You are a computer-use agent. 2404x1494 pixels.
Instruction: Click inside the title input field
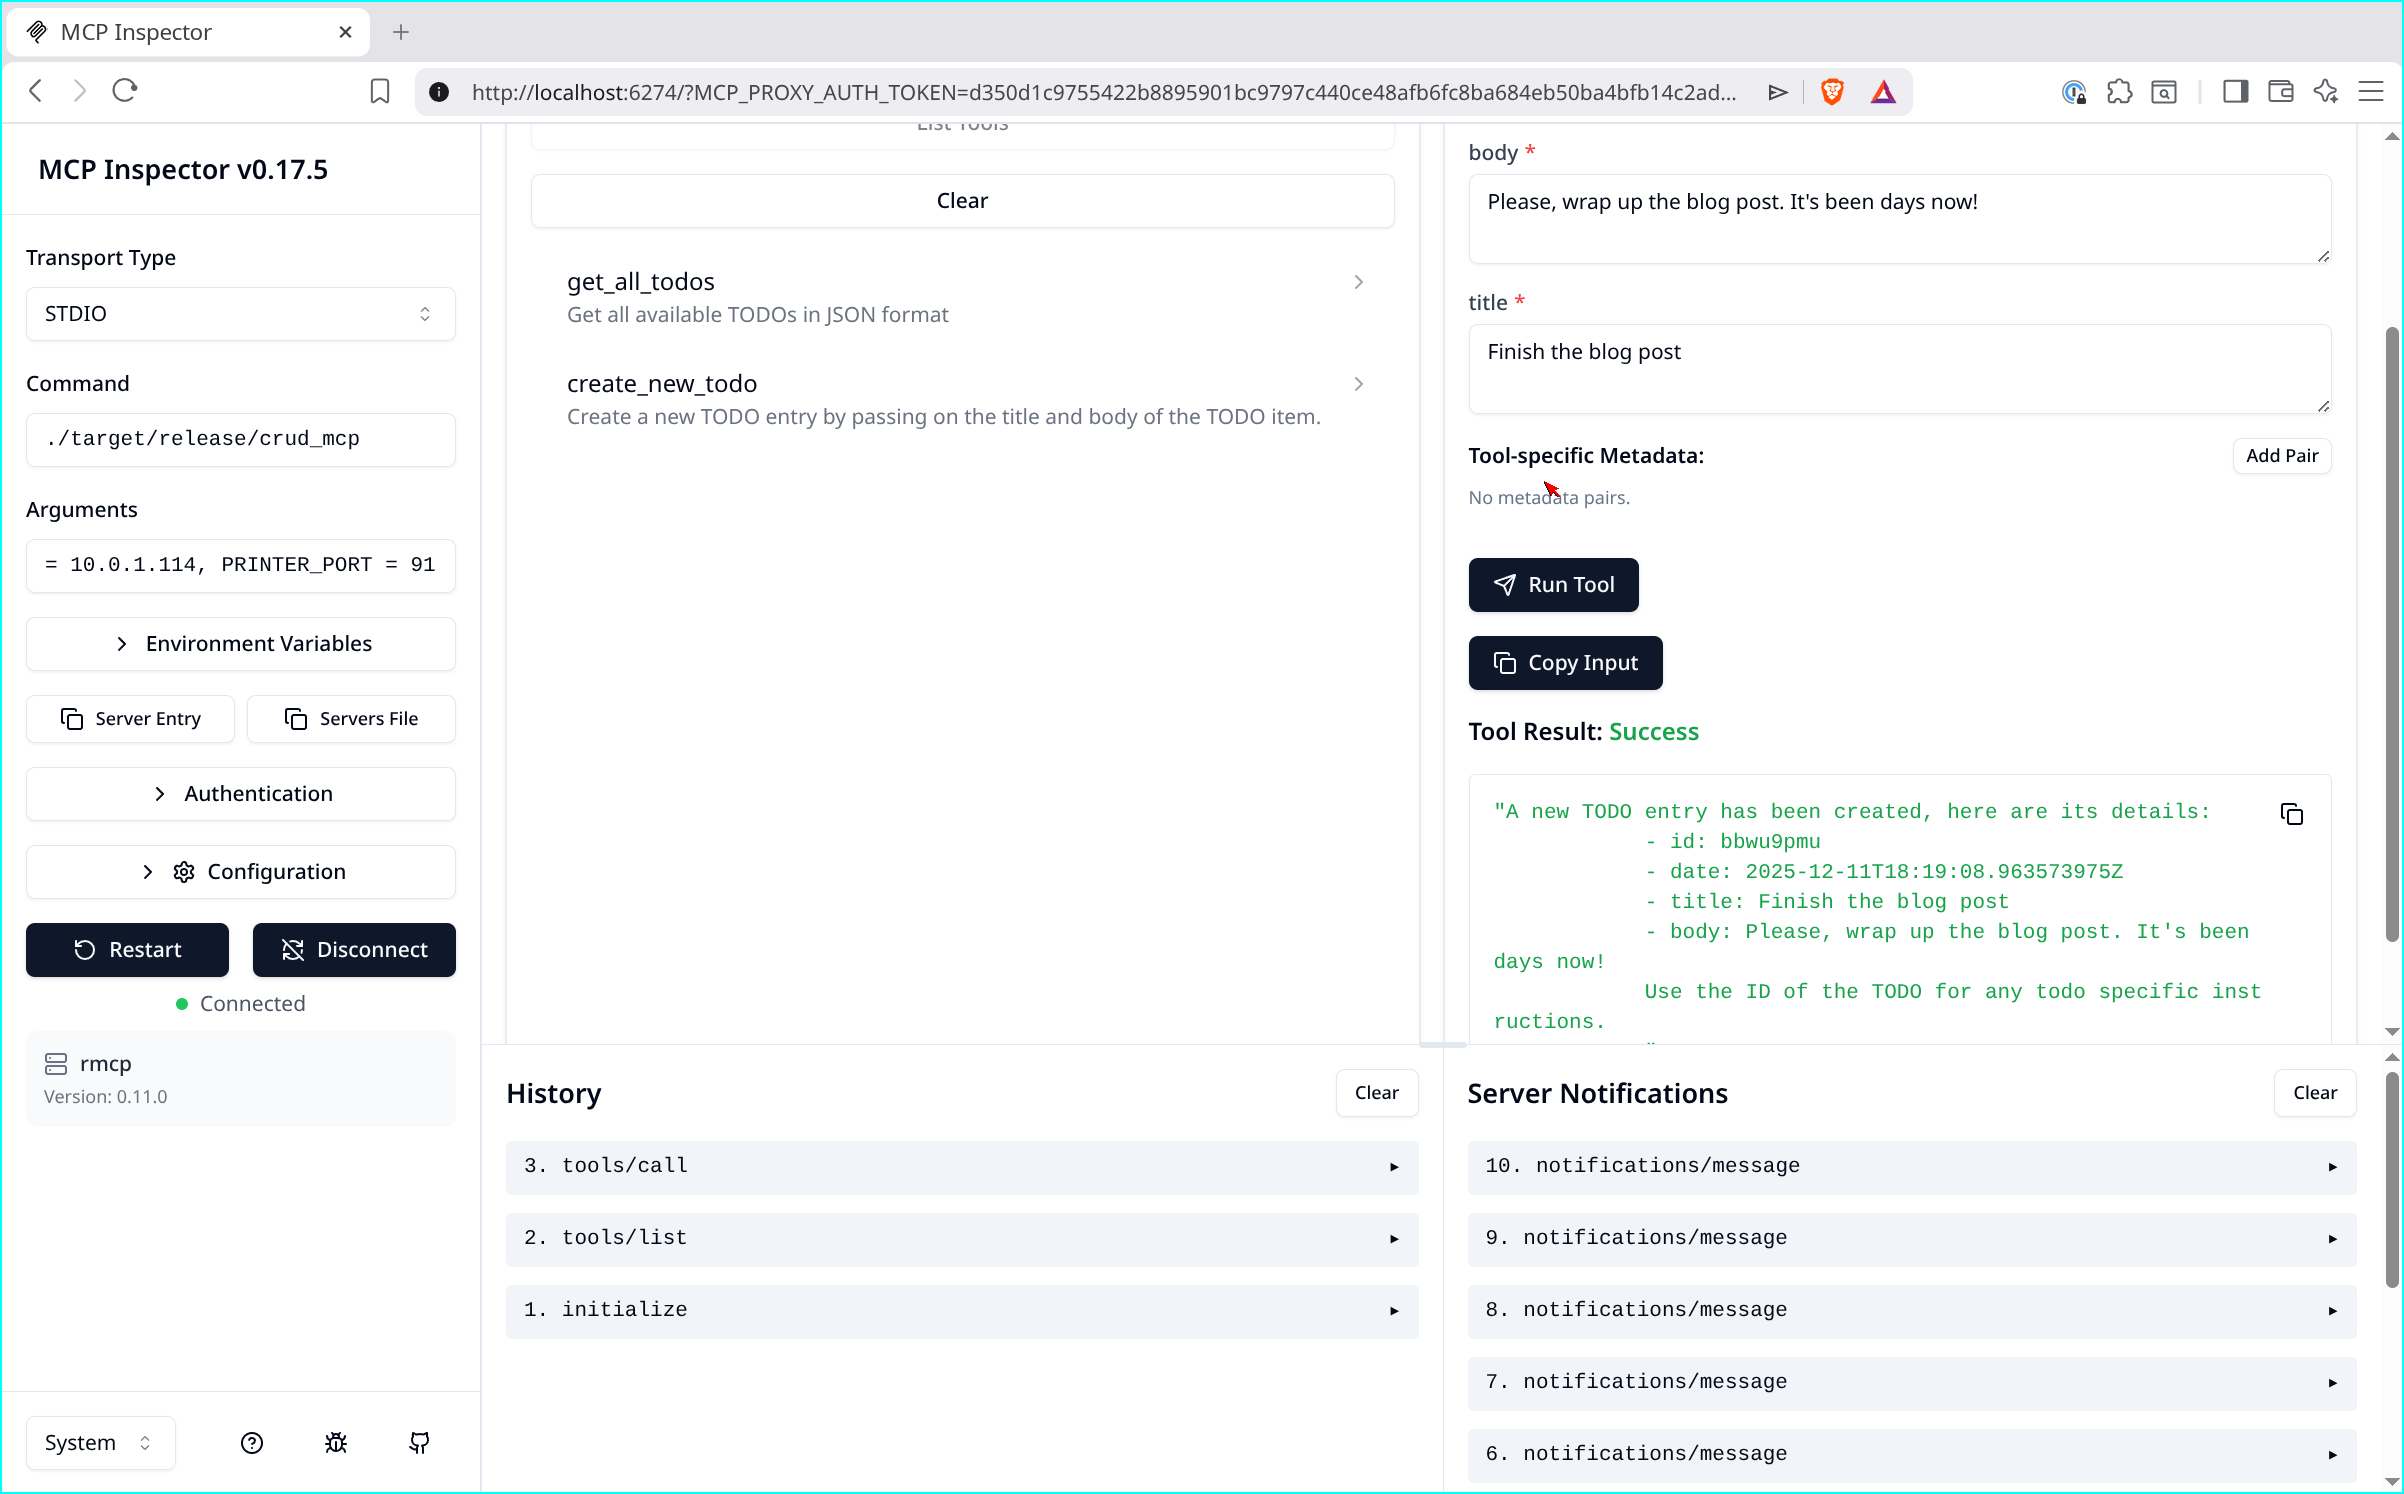tap(1898, 368)
